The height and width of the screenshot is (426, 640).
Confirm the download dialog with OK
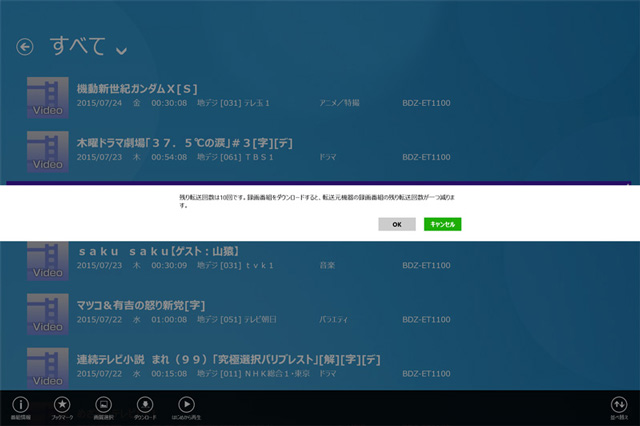click(397, 224)
